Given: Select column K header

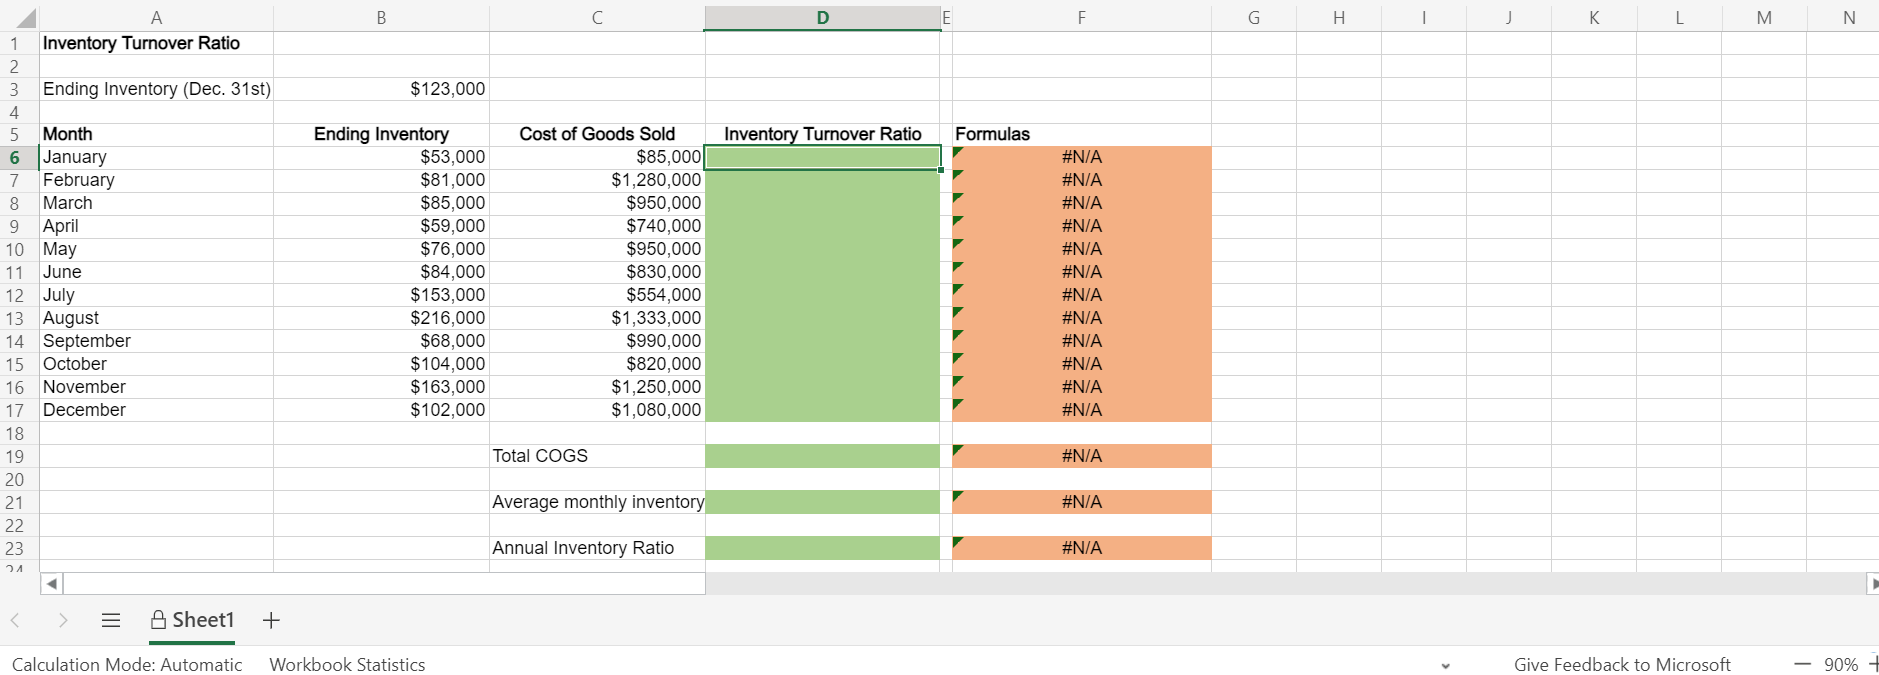Looking at the screenshot, I should (1594, 17).
